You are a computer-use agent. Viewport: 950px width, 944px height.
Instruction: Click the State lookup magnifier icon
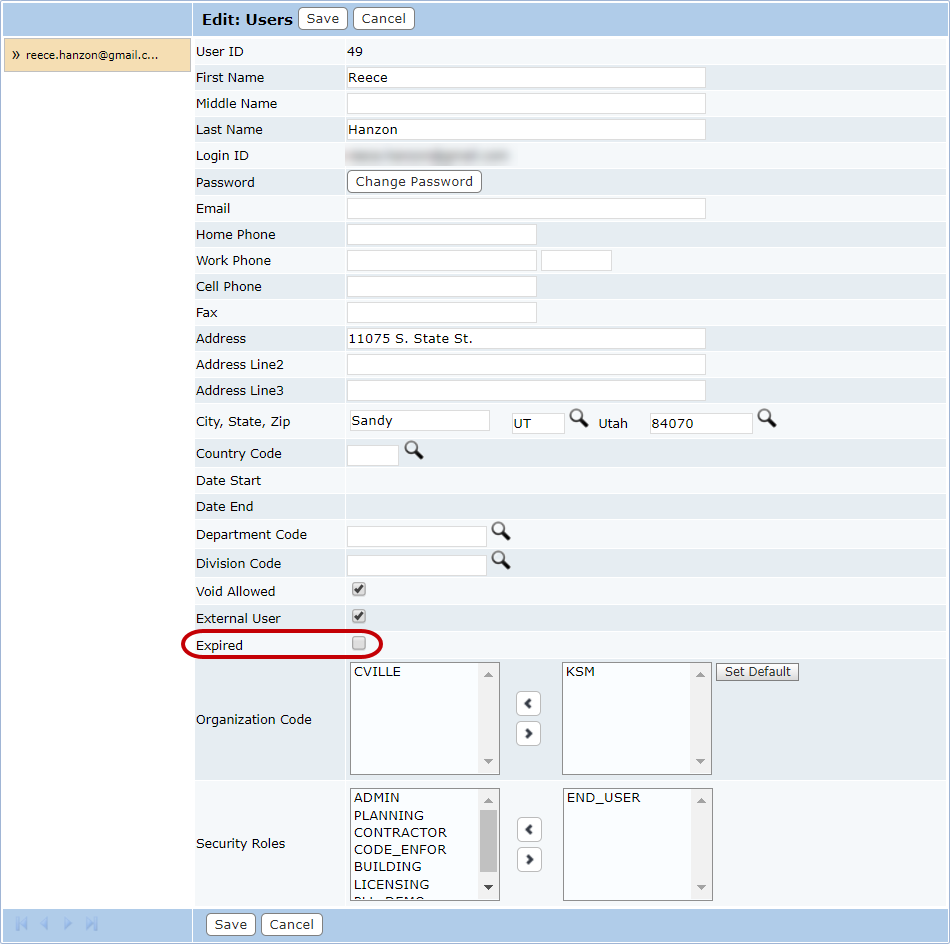pos(578,419)
